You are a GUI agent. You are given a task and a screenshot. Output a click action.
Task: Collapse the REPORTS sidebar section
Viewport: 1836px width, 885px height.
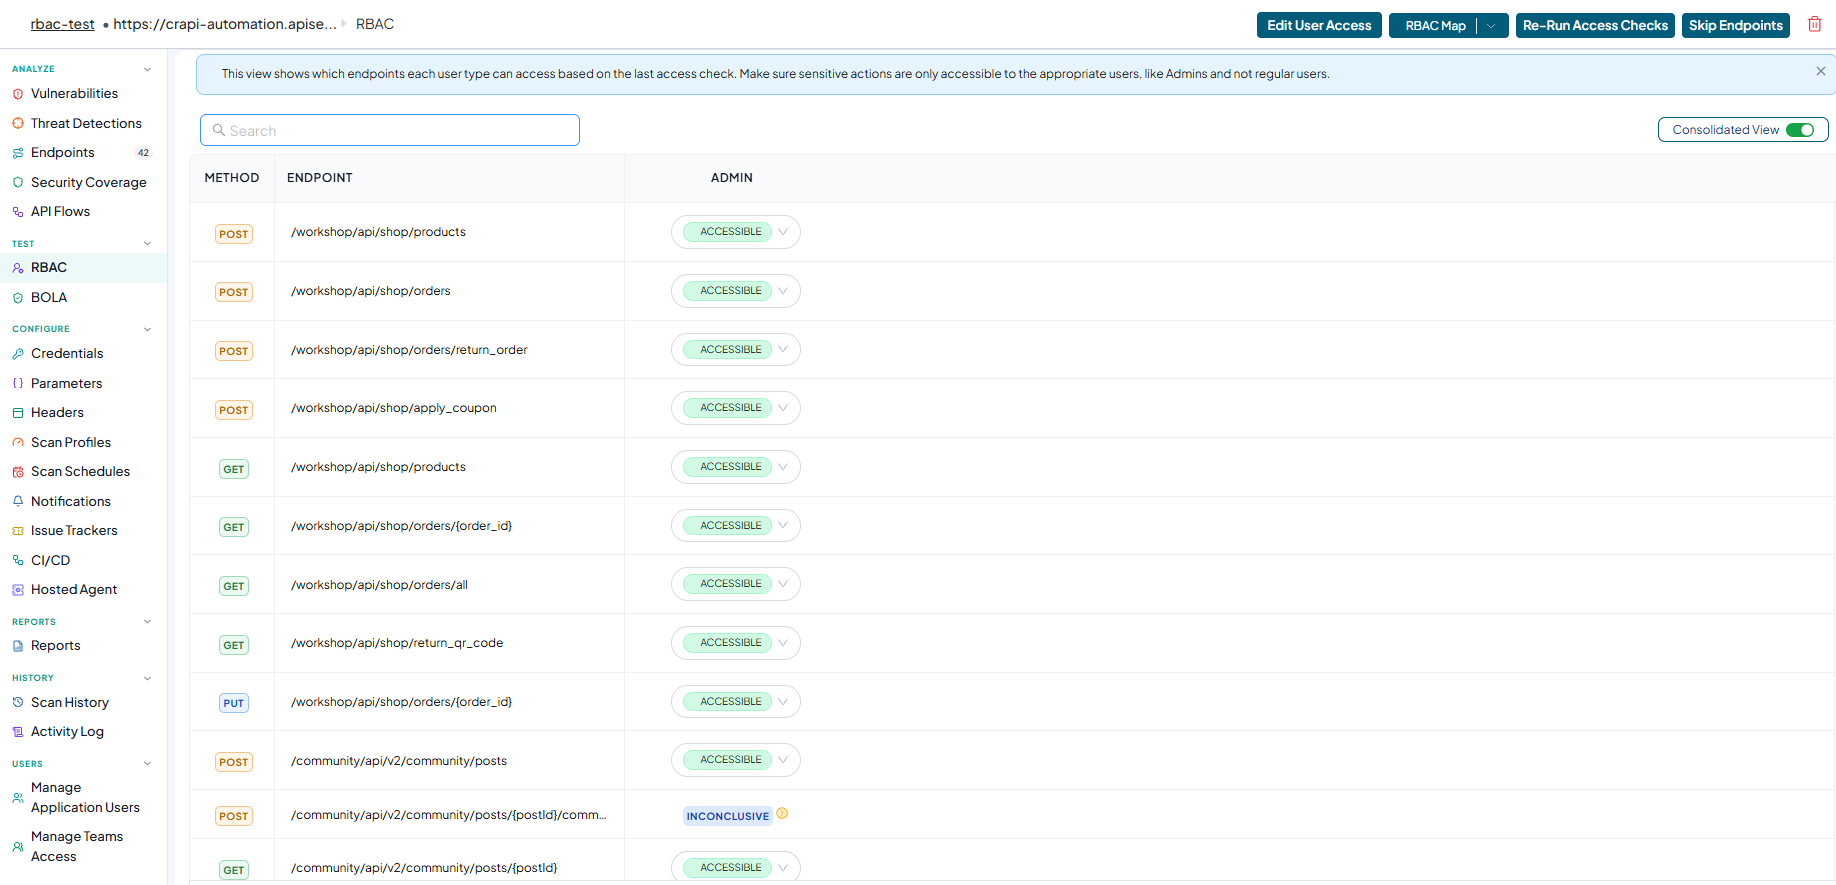pos(148,622)
